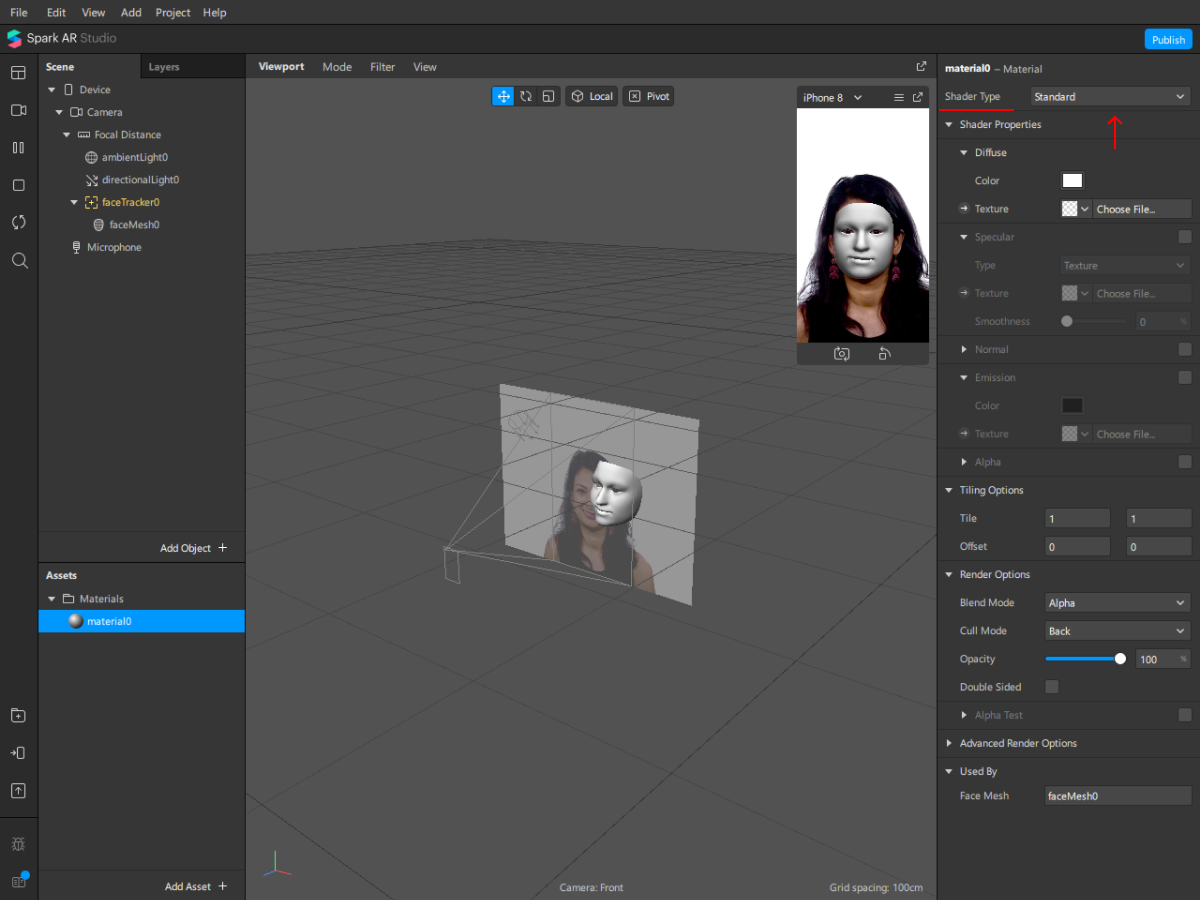Toggle the Double Sided checkbox

click(x=1052, y=687)
